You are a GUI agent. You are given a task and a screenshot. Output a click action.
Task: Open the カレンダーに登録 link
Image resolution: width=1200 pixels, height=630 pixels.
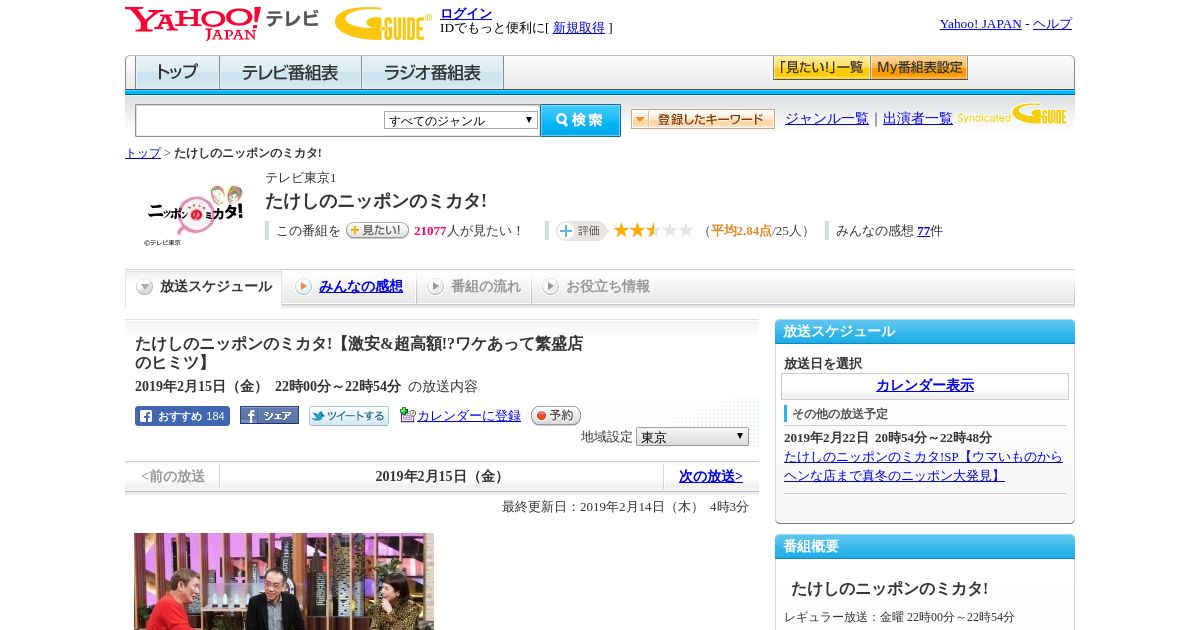pos(469,416)
